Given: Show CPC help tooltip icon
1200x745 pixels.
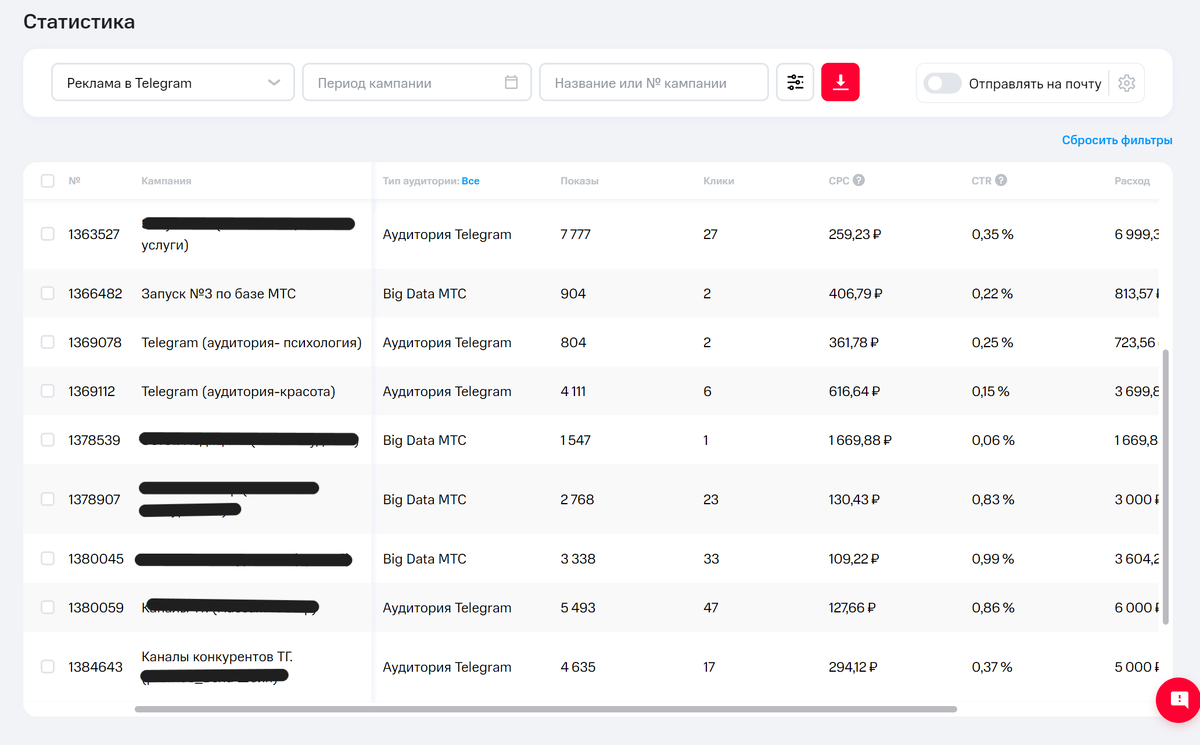Looking at the screenshot, I should coord(859,181).
